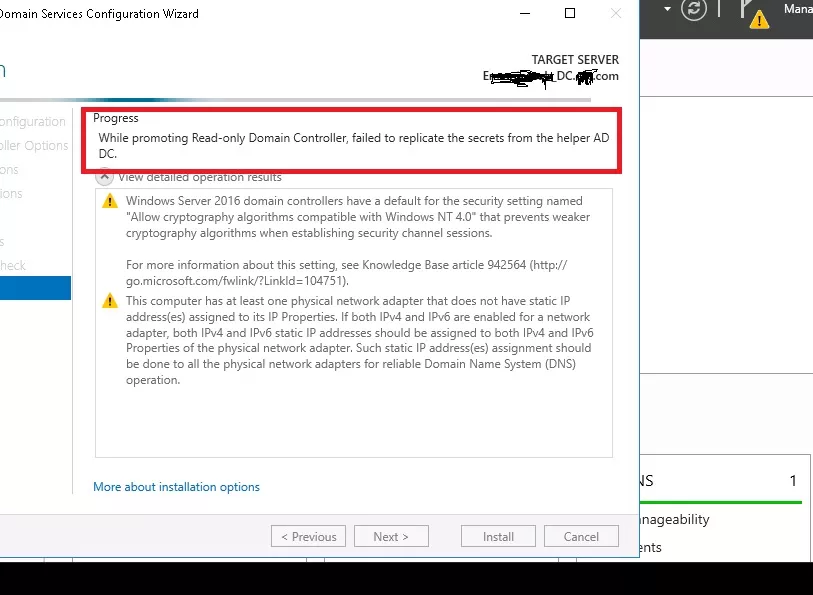Click the Install button

[x=498, y=536]
